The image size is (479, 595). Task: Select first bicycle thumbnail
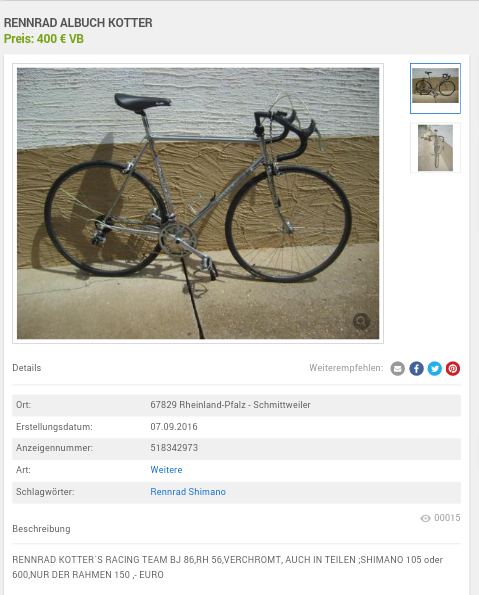pyautogui.click(x=435, y=88)
